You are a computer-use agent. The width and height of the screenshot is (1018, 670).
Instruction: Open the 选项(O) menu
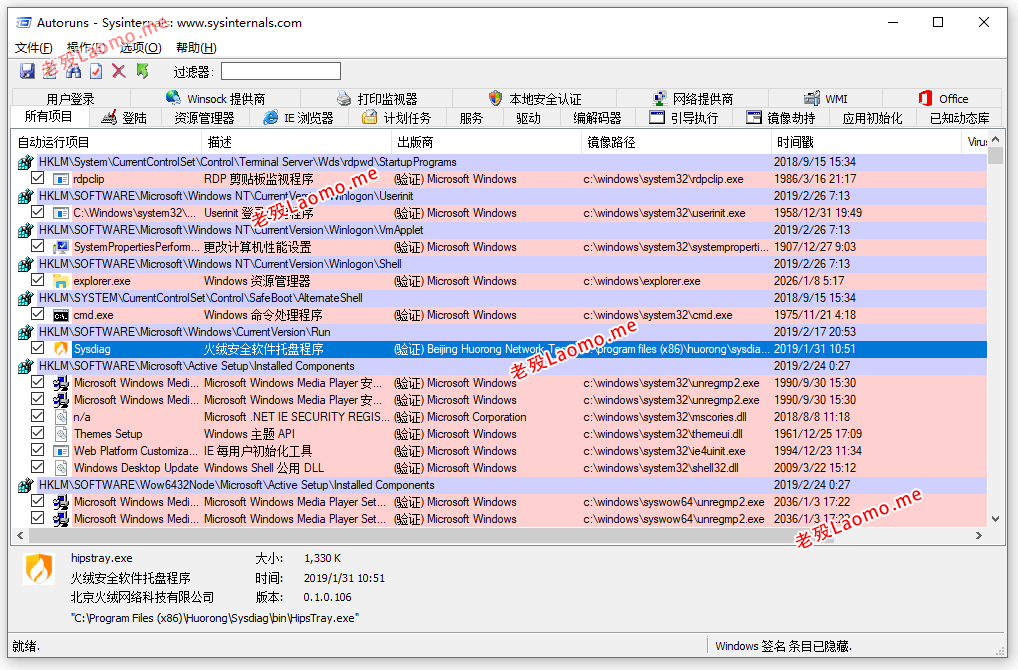point(140,47)
